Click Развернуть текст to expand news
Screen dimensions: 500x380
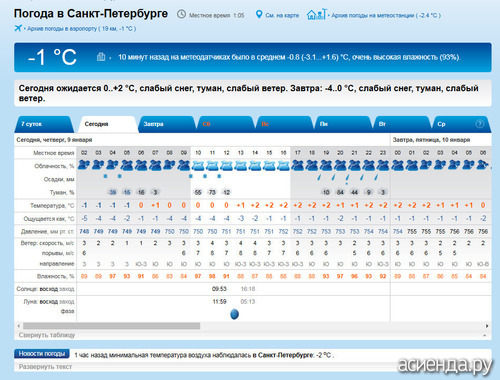point(45,367)
